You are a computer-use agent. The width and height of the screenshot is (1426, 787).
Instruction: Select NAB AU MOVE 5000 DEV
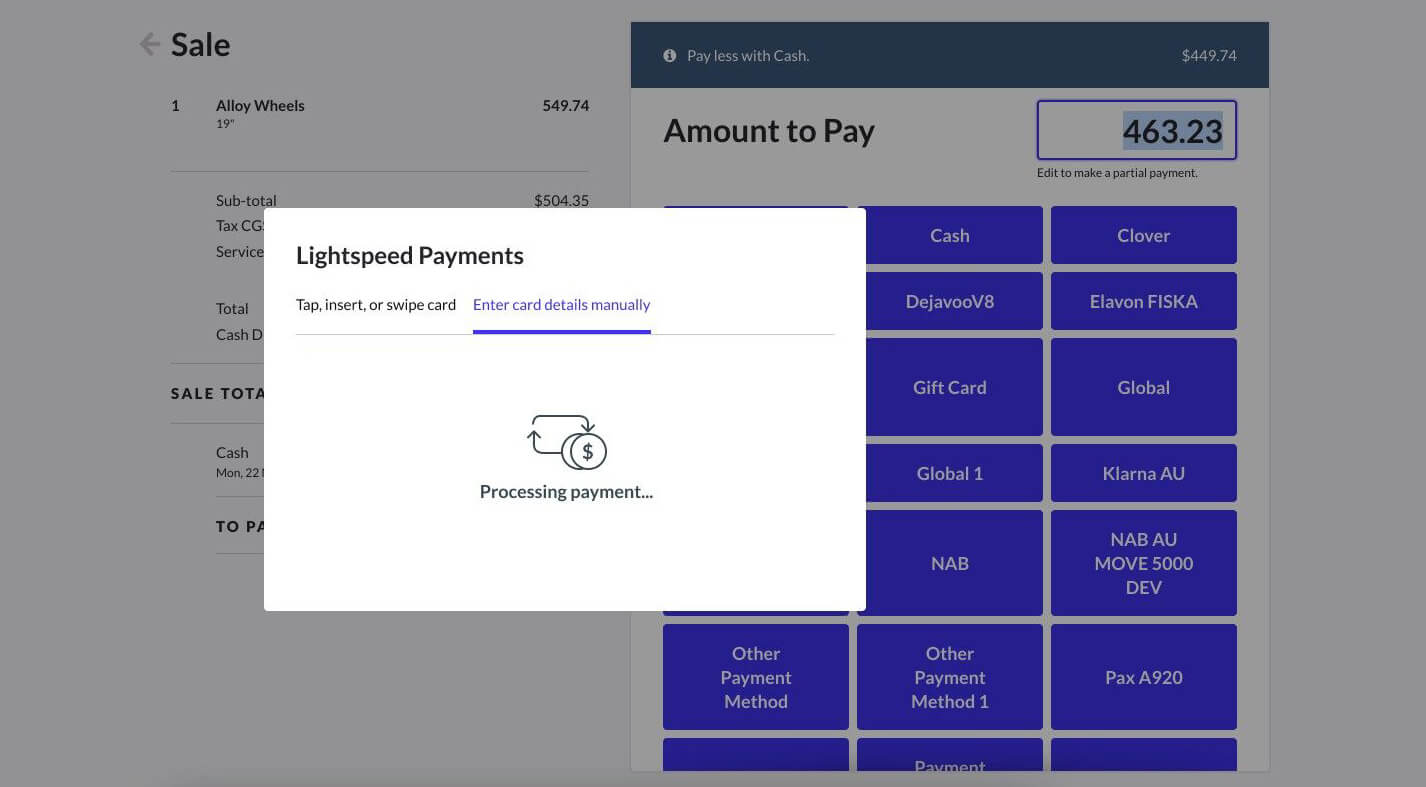point(1143,563)
